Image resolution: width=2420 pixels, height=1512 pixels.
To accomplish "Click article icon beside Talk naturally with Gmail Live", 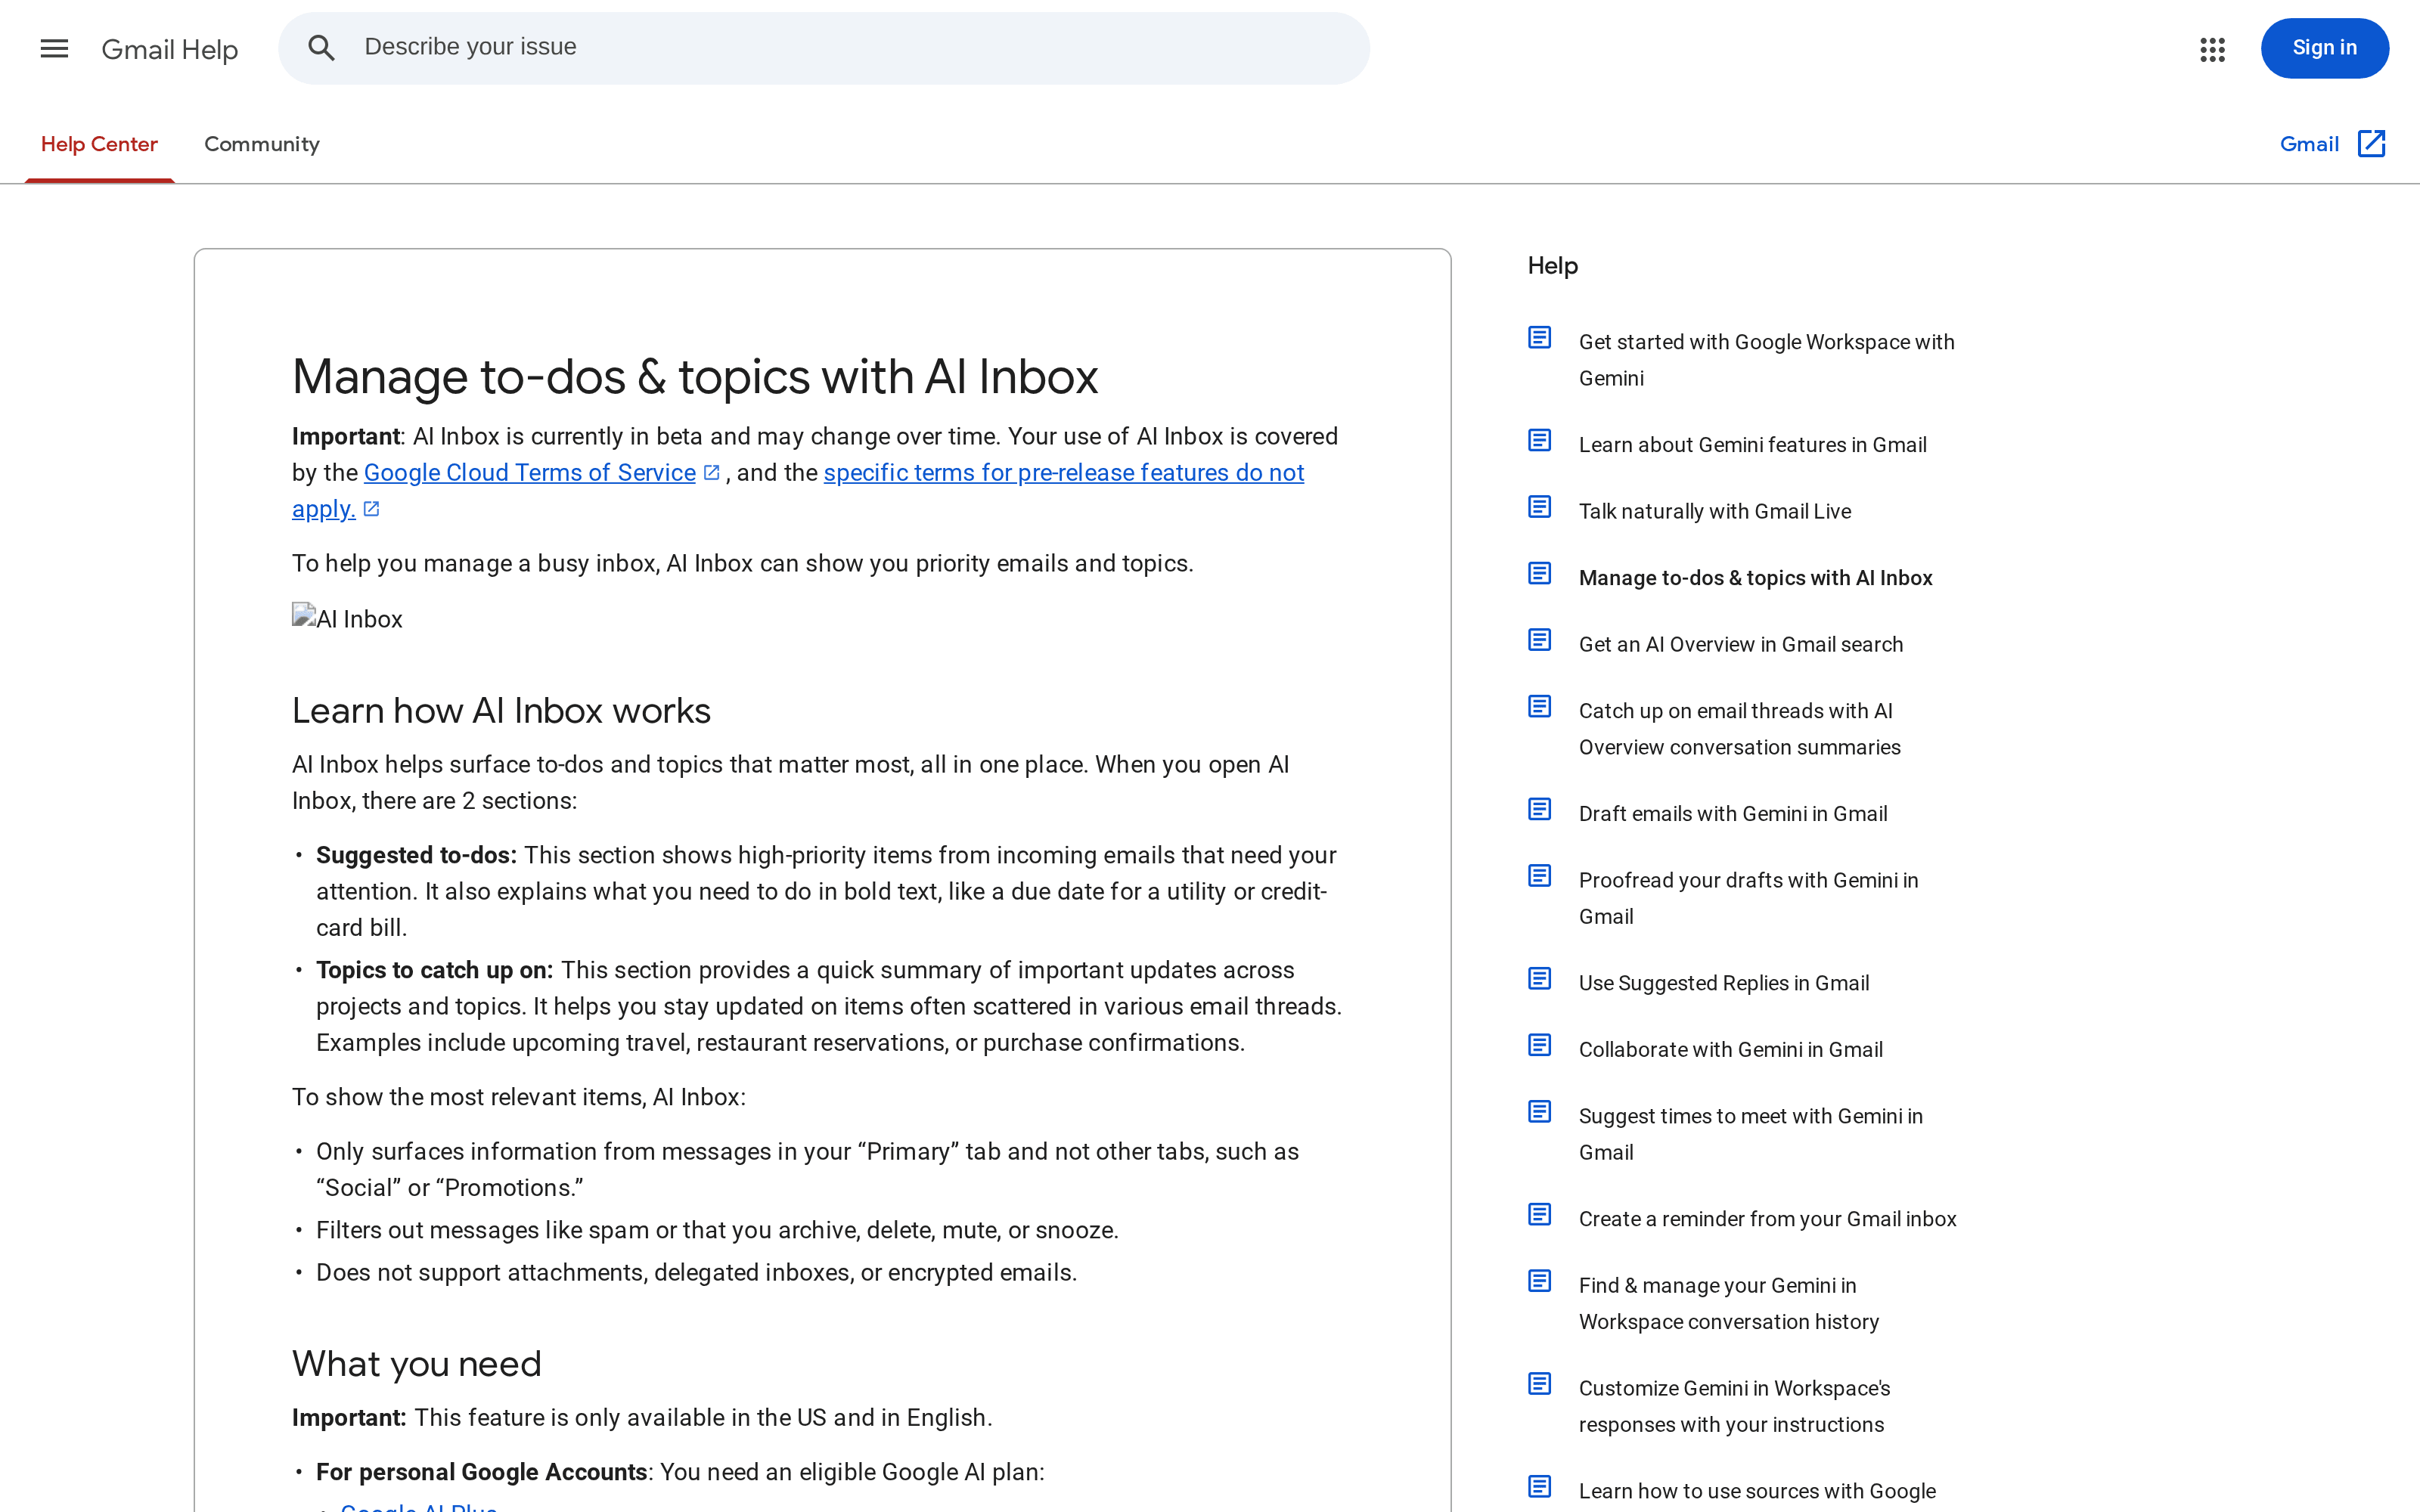I will 1540,507.
